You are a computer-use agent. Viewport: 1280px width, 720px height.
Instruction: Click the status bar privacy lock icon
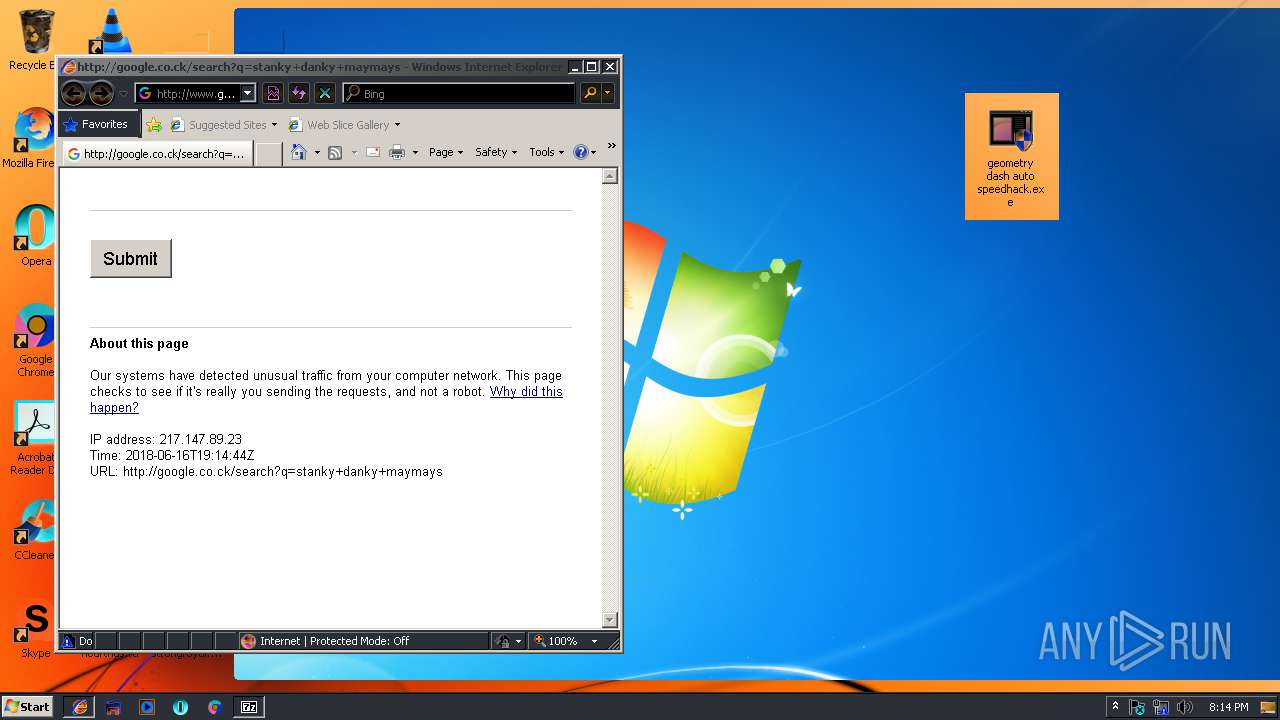[503, 641]
